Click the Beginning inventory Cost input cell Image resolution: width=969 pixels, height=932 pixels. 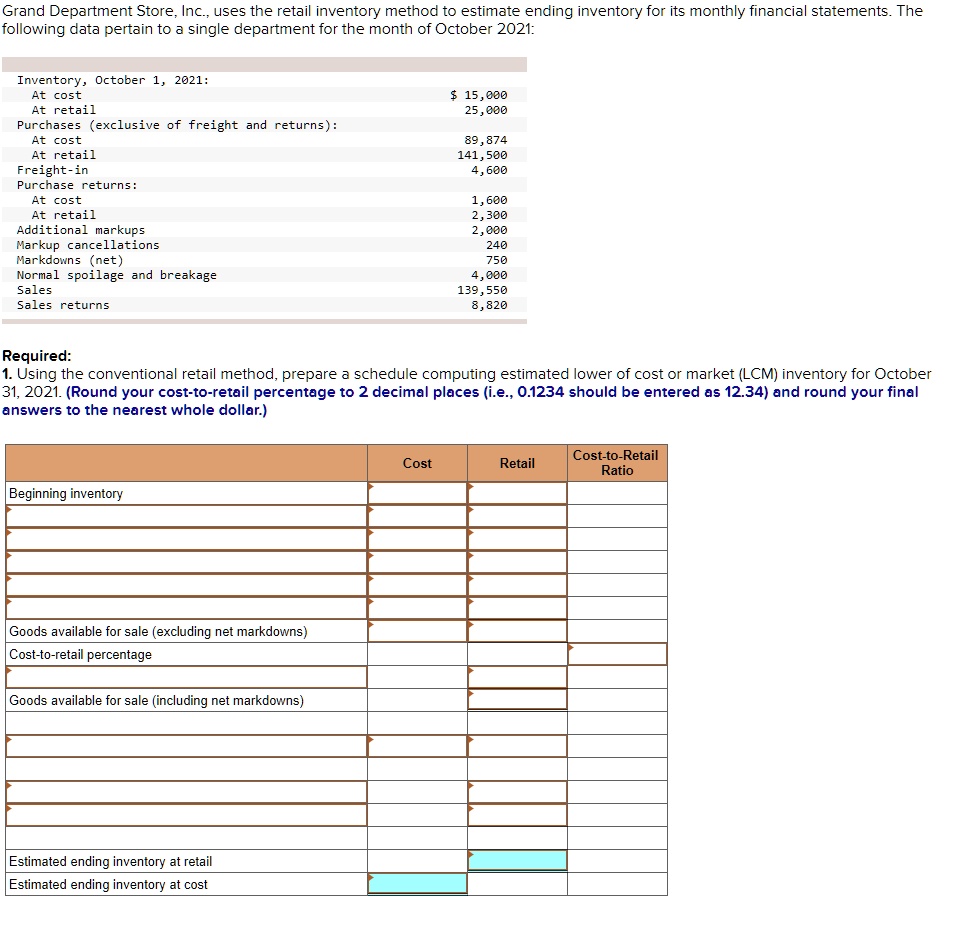[417, 493]
